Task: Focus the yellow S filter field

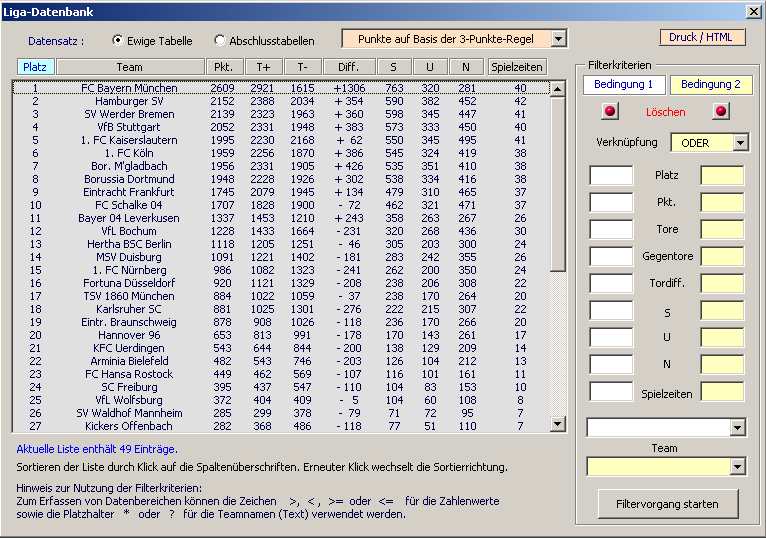Action: (722, 311)
